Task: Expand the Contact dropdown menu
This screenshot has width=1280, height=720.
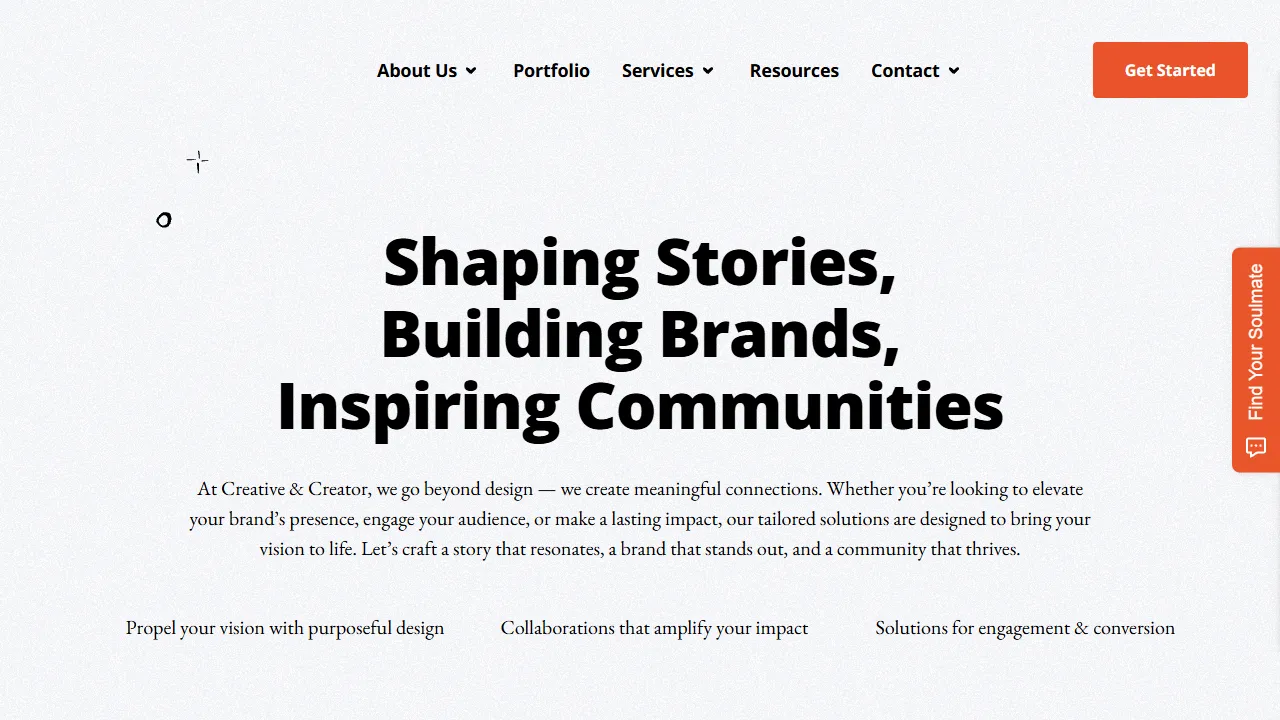Action: tap(905, 70)
